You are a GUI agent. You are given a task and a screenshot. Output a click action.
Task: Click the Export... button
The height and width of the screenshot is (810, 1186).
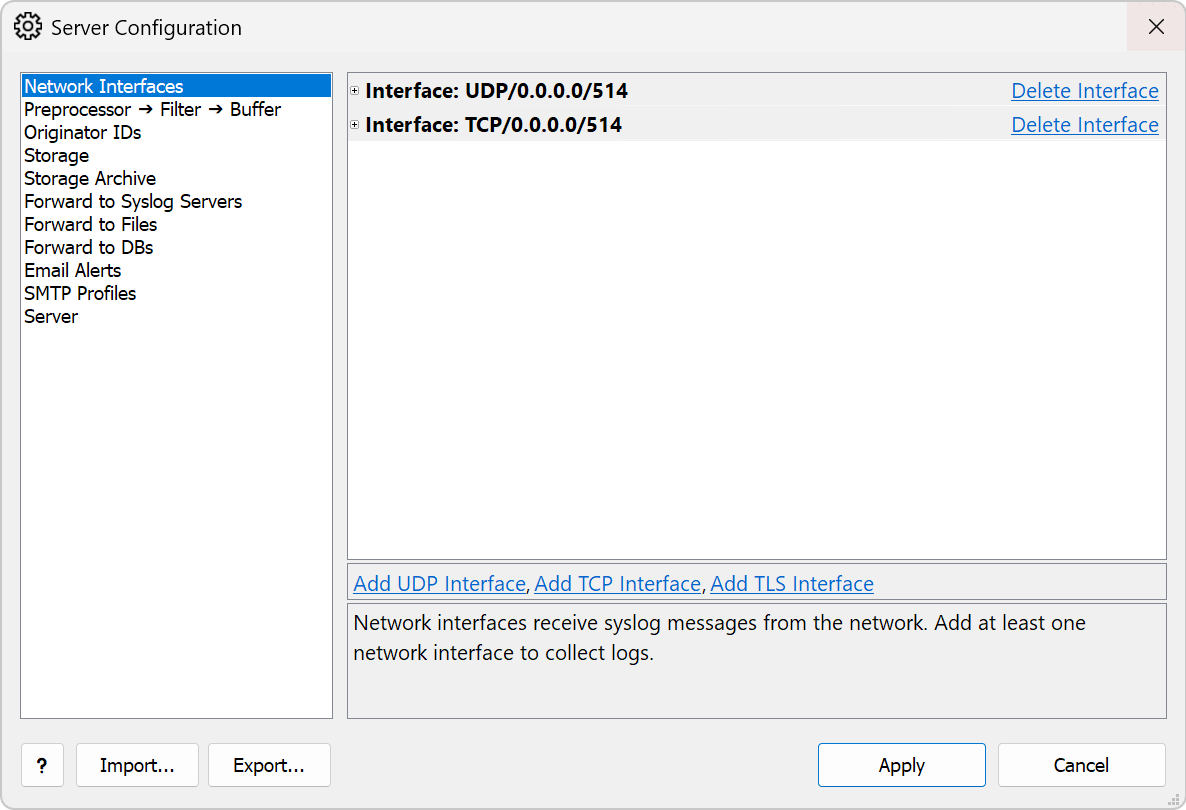tap(269, 765)
